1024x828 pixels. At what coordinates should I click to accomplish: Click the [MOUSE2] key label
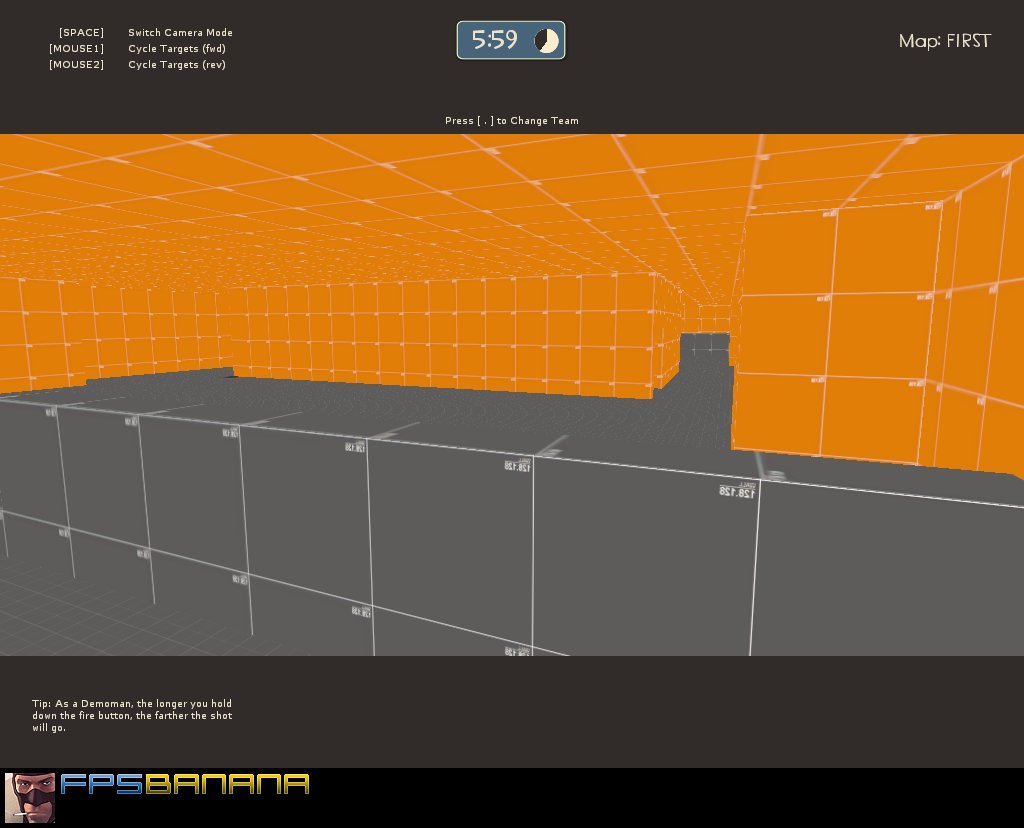click(76, 65)
